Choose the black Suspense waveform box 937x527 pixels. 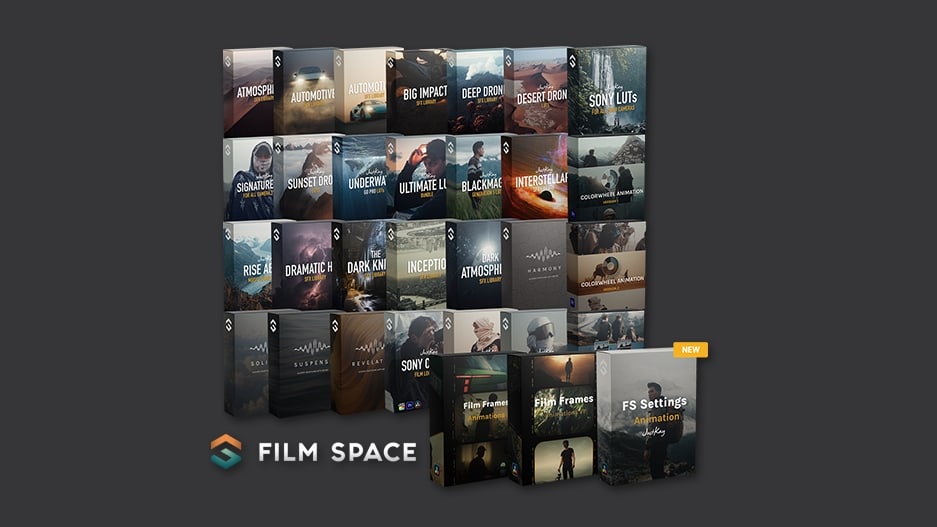[301, 364]
